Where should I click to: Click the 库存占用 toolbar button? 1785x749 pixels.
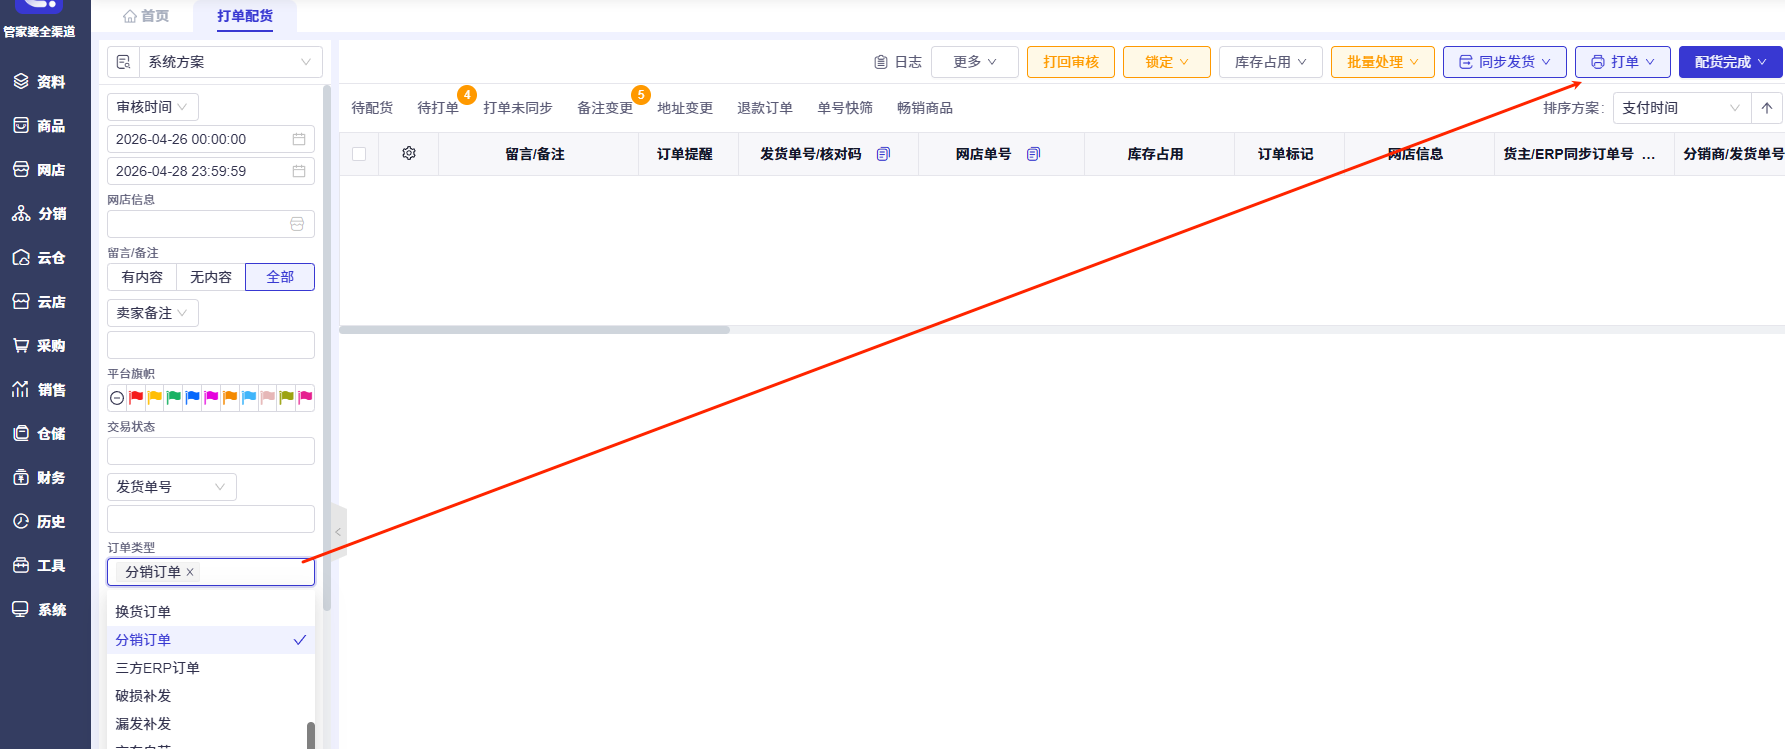click(1271, 62)
